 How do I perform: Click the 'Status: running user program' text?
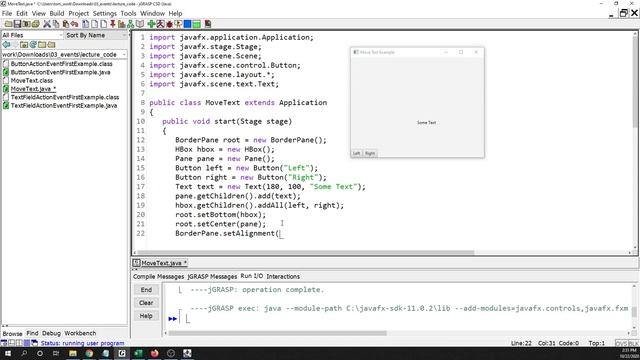pos(82,343)
